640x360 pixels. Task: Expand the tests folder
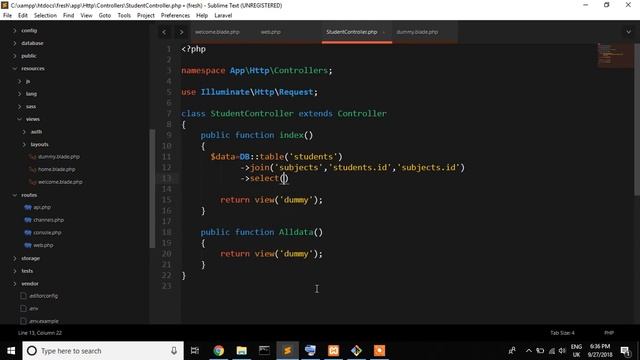(15, 271)
